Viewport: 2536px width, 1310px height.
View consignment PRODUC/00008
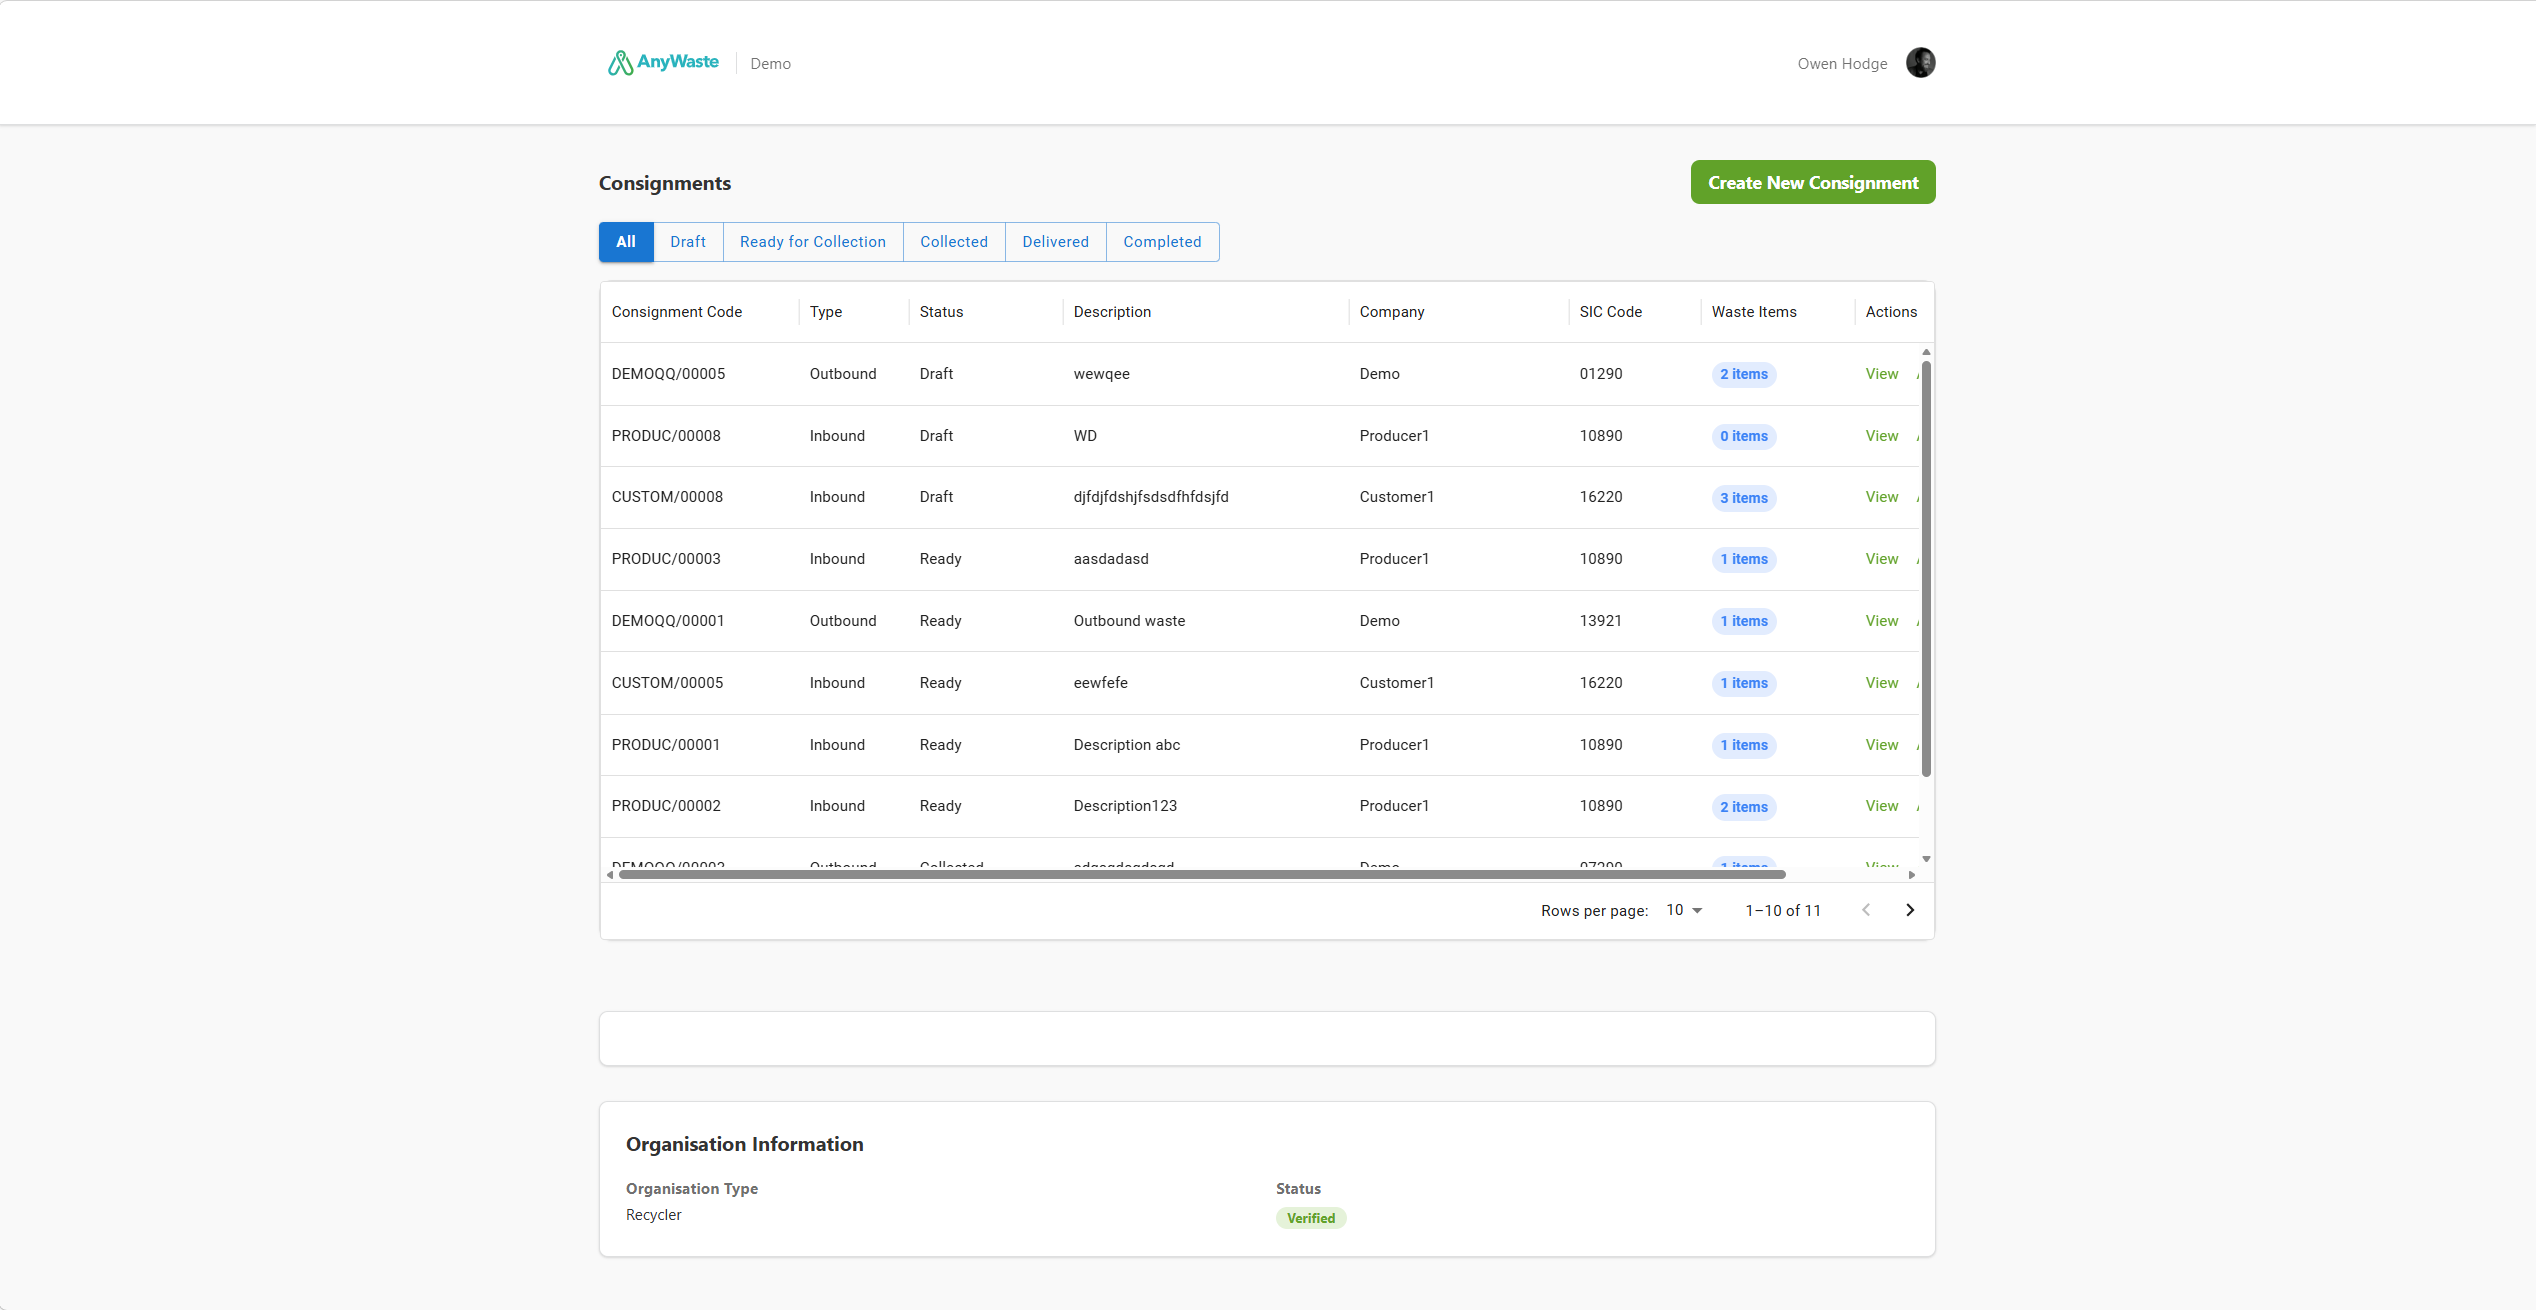1882,436
